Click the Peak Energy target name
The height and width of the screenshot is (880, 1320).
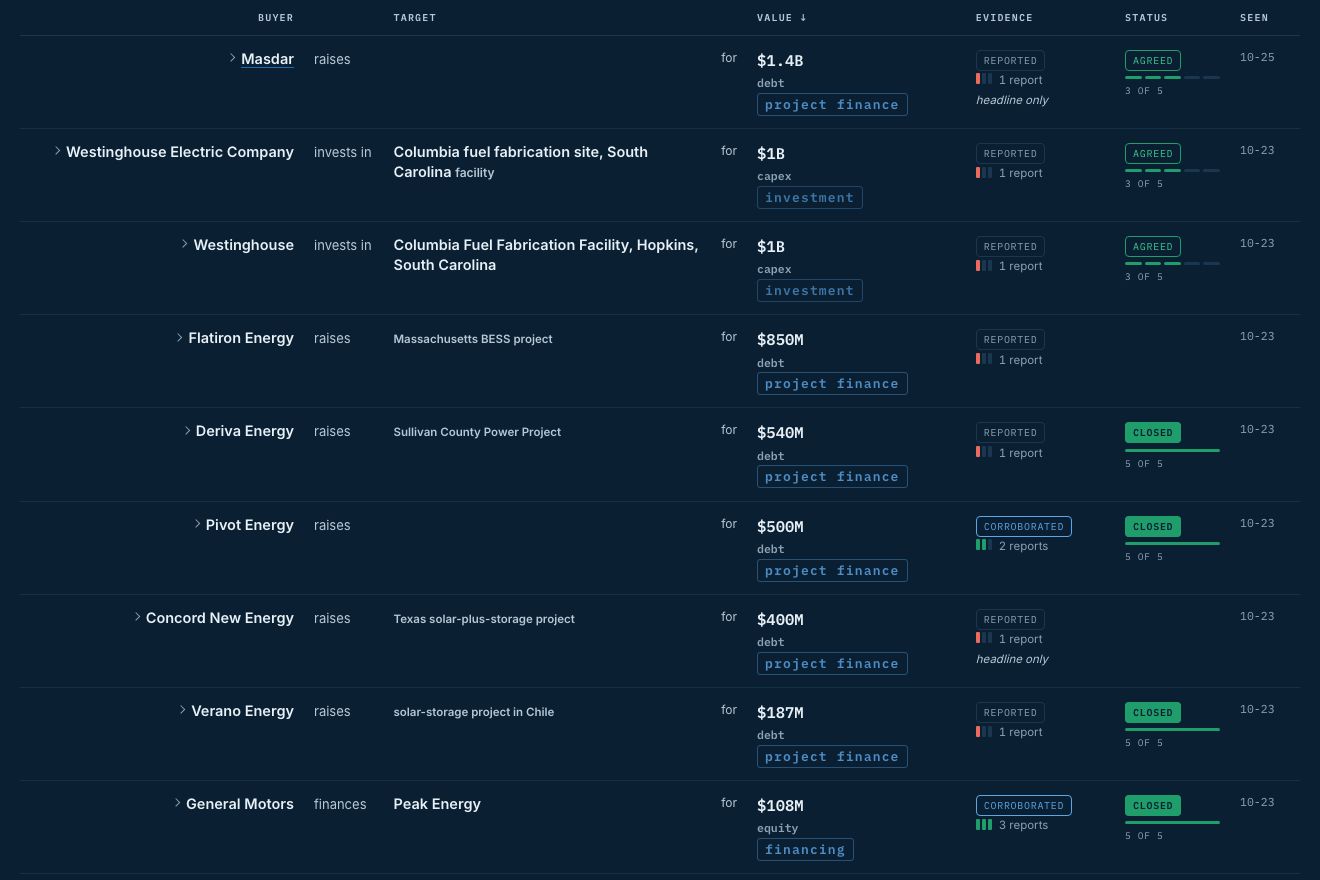coord(437,804)
